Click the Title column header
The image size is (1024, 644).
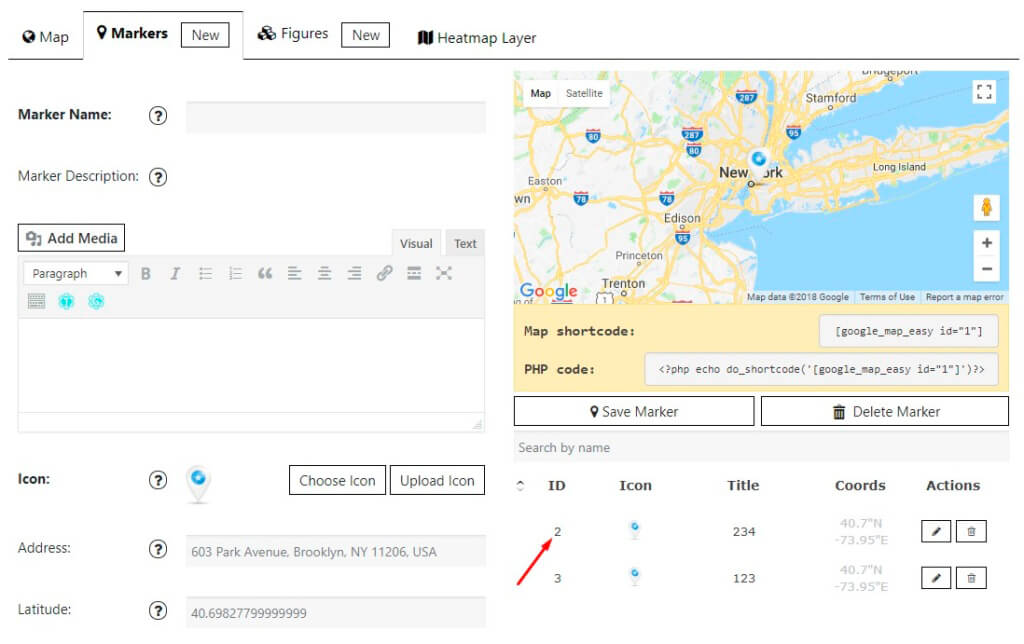(743, 485)
